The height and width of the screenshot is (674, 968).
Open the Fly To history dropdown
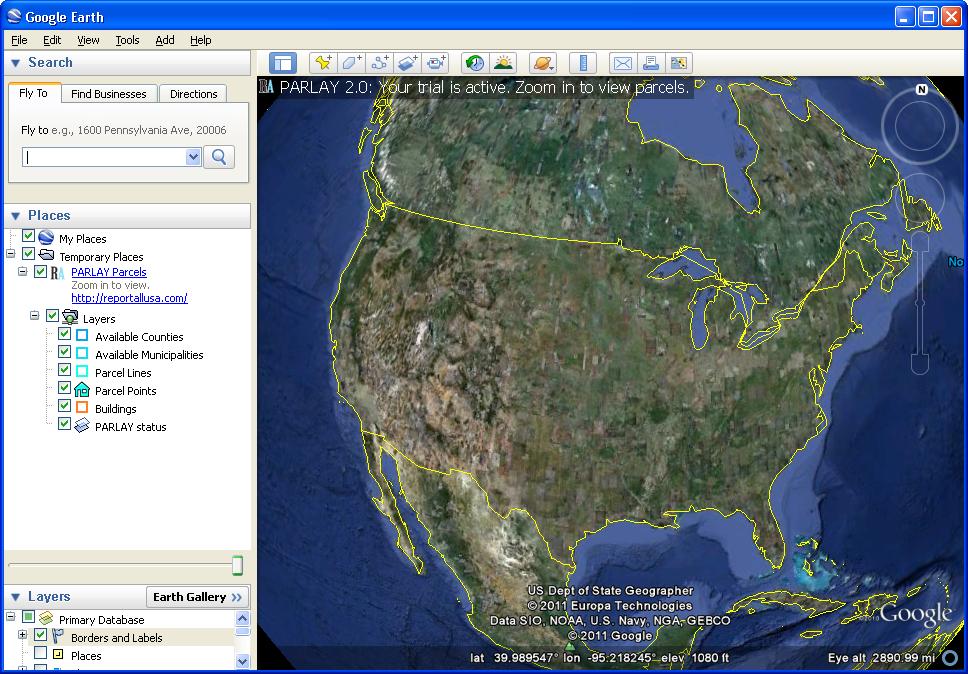193,157
